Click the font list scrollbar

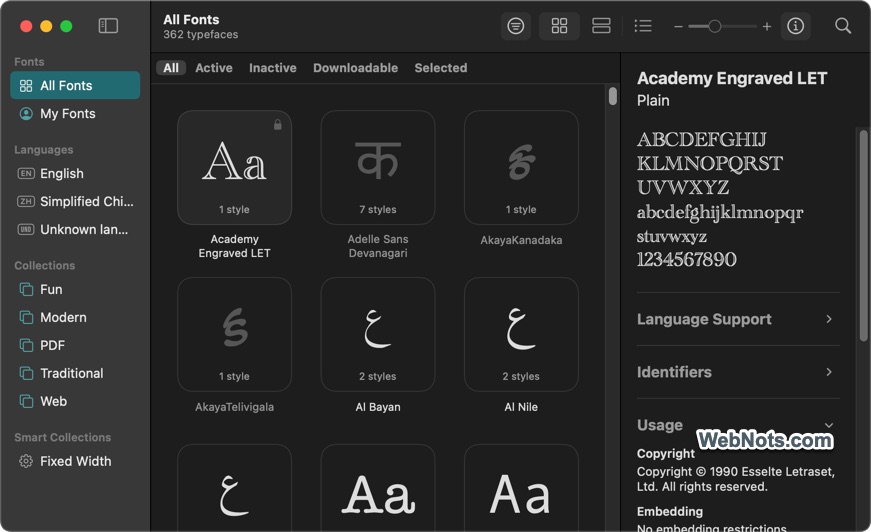click(x=613, y=96)
